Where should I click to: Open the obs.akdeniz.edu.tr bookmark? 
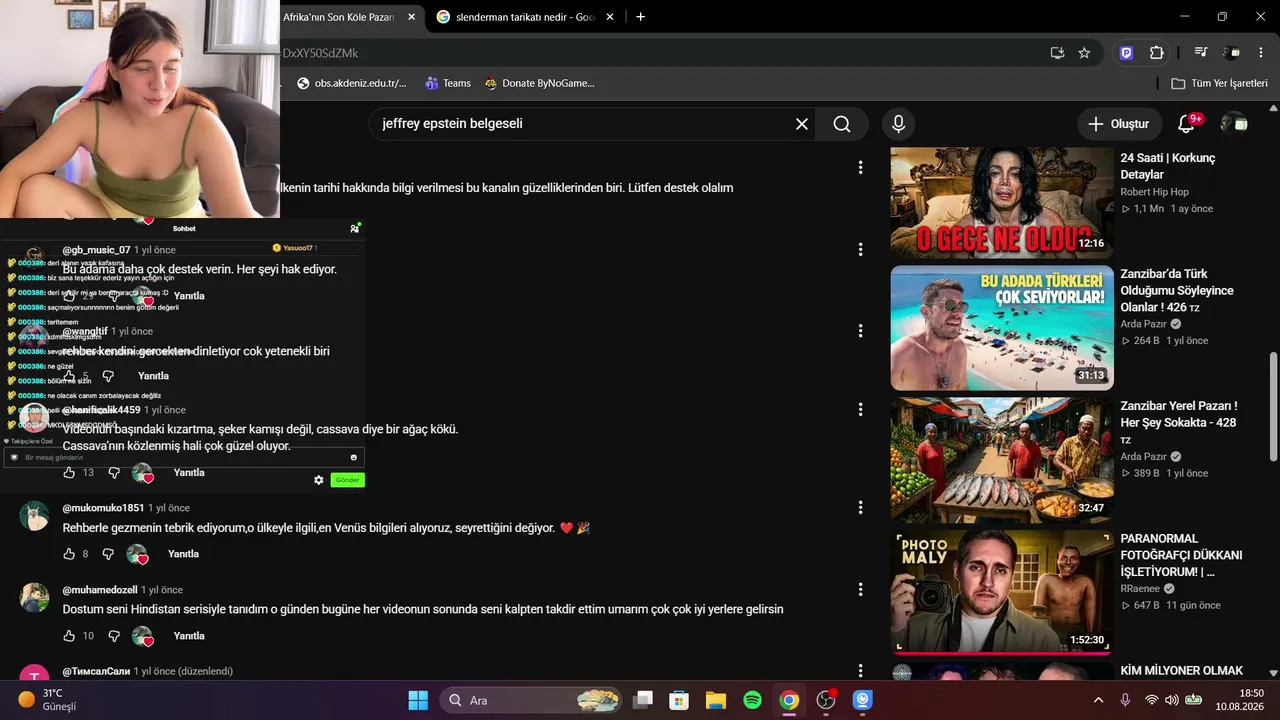coord(352,83)
